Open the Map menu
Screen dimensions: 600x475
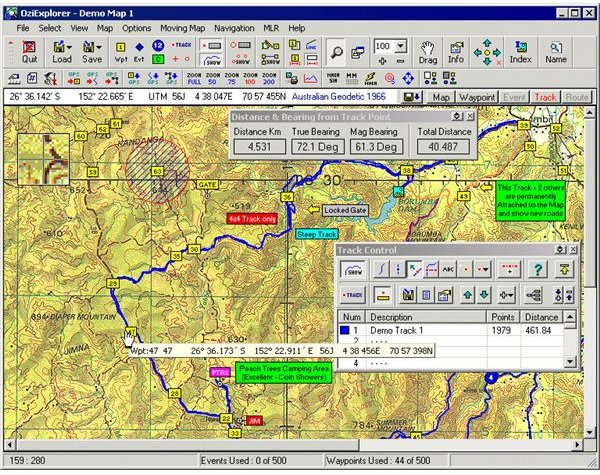[x=105, y=28]
